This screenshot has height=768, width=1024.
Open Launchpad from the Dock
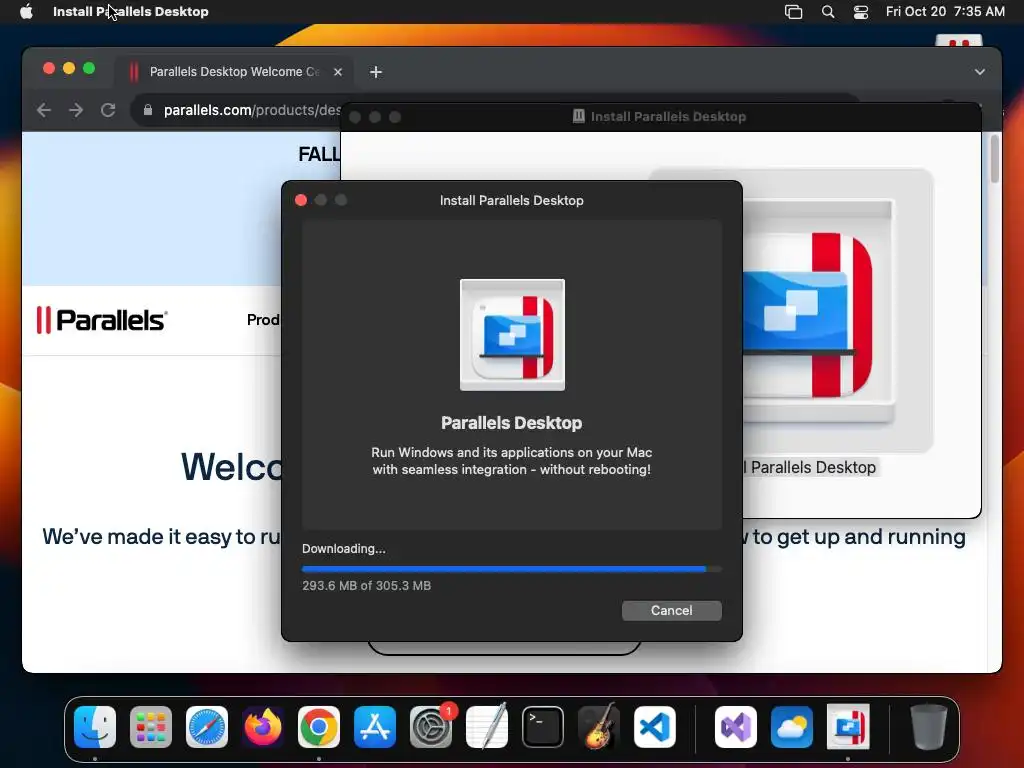click(x=151, y=727)
